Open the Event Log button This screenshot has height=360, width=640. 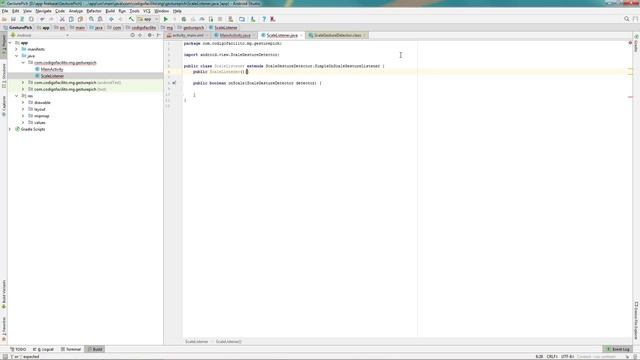pos(618,349)
